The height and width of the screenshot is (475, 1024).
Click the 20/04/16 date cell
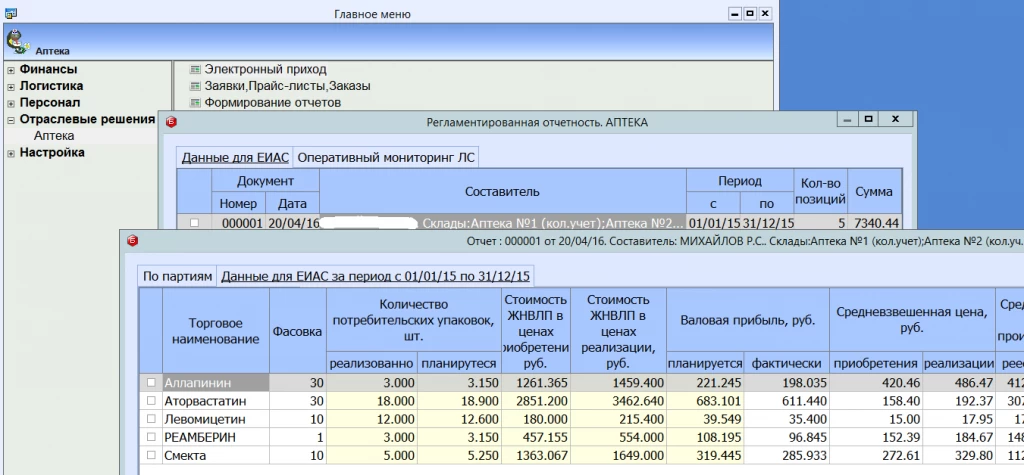click(293, 223)
